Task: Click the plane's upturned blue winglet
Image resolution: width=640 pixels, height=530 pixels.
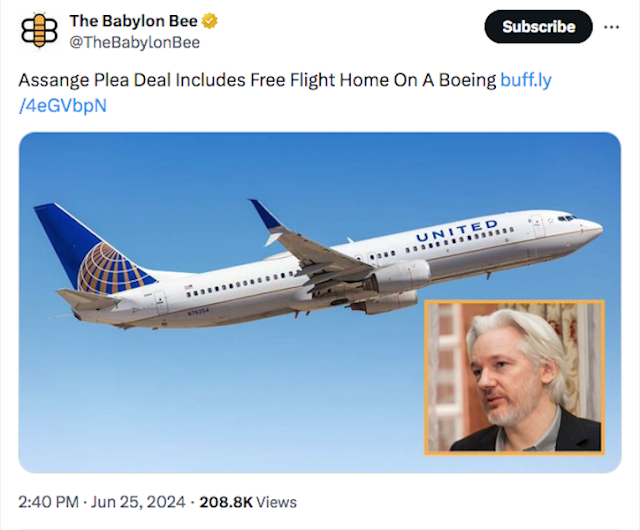Action: click(267, 216)
